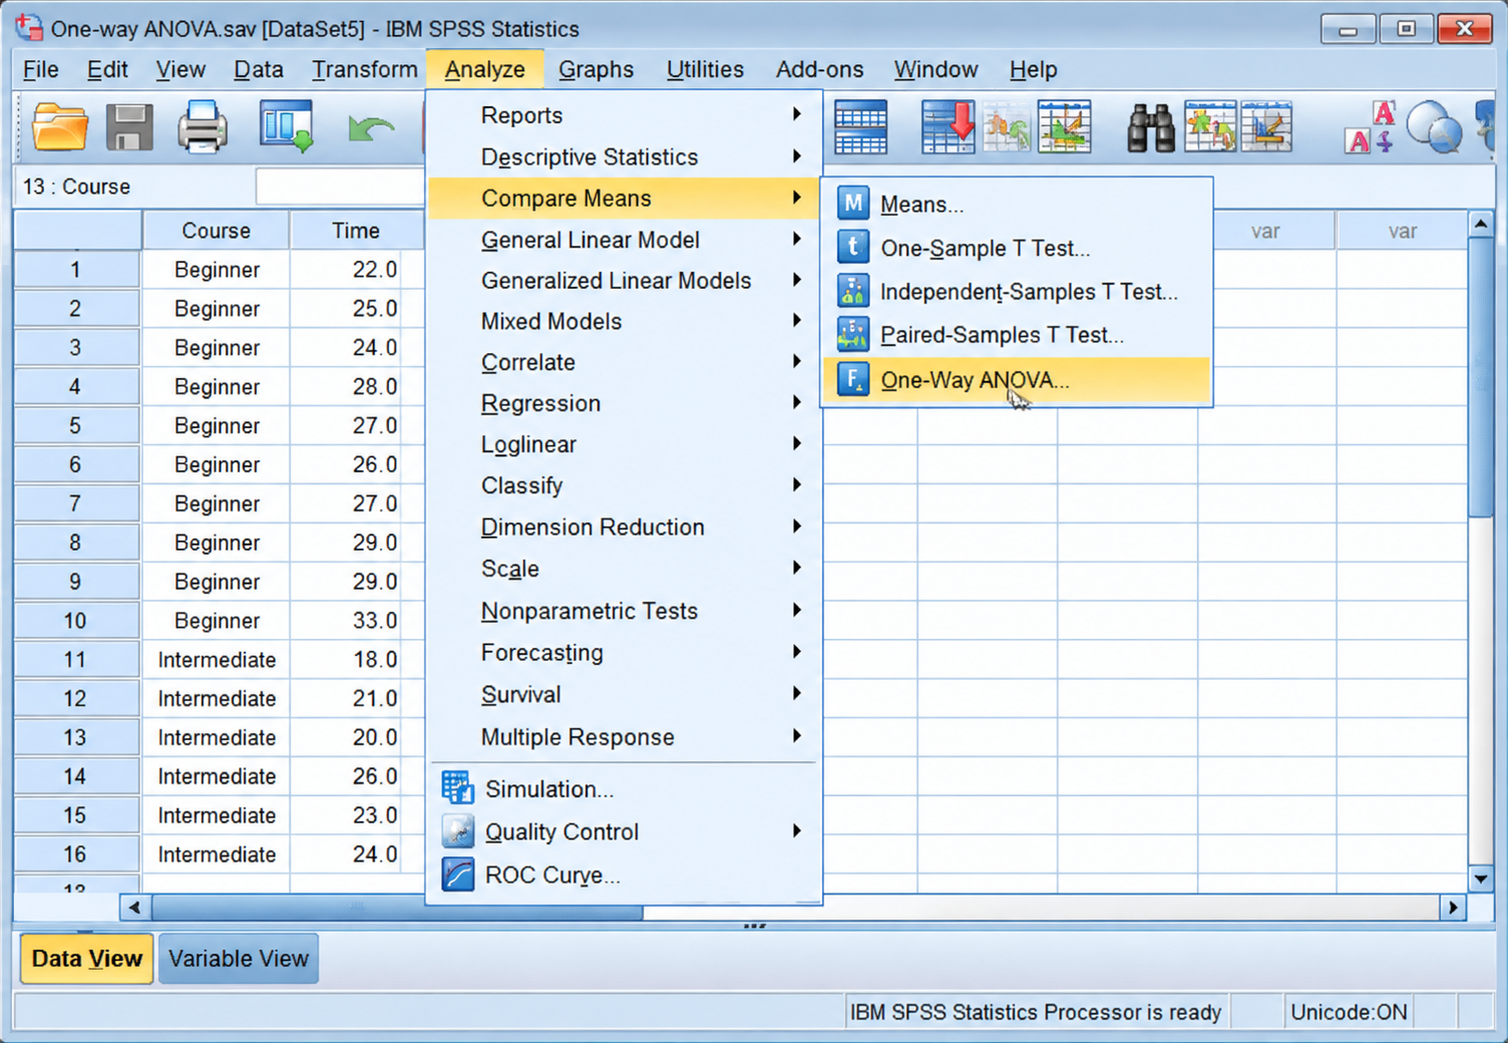The width and height of the screenshot is (1508, 1043).
Task: Click the Time cell showing 22.0
Action: click(x=357, y=269)
